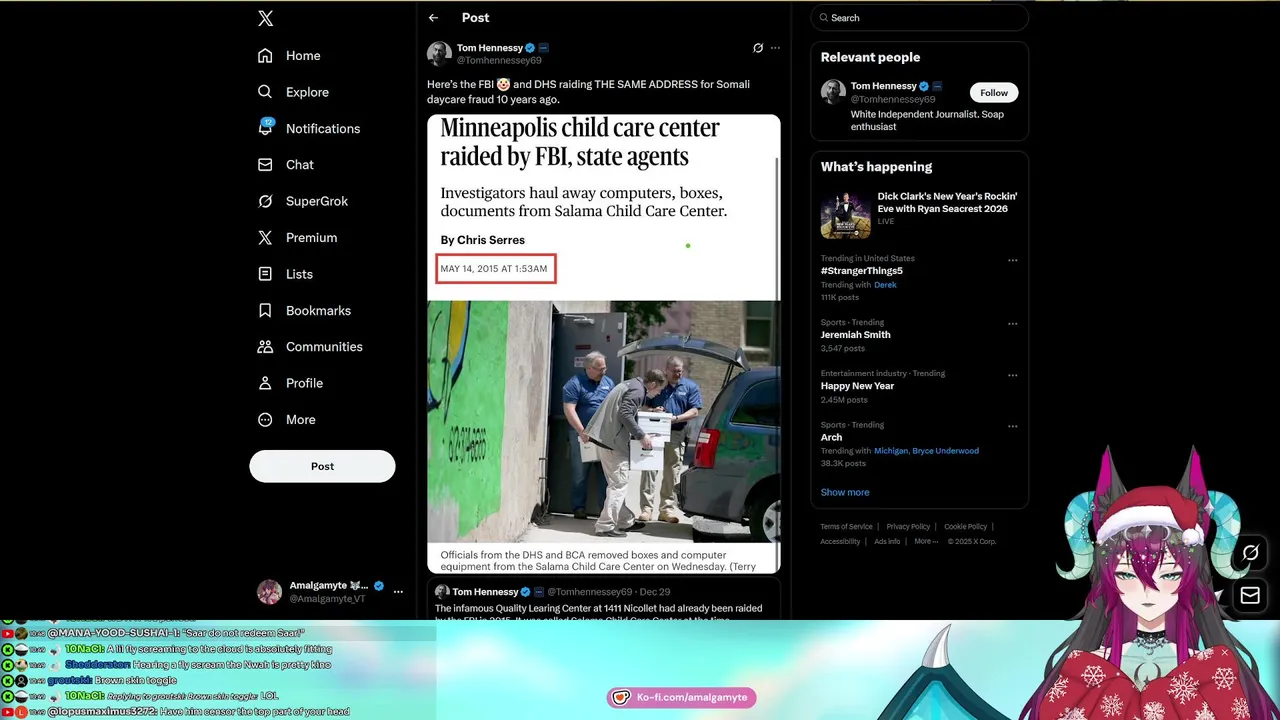Image resolution: width=1280 pixels, height=720 pixels.
Task: Open post's three-dot more menu
Action: pyautogui.click(x=775, y=48)
